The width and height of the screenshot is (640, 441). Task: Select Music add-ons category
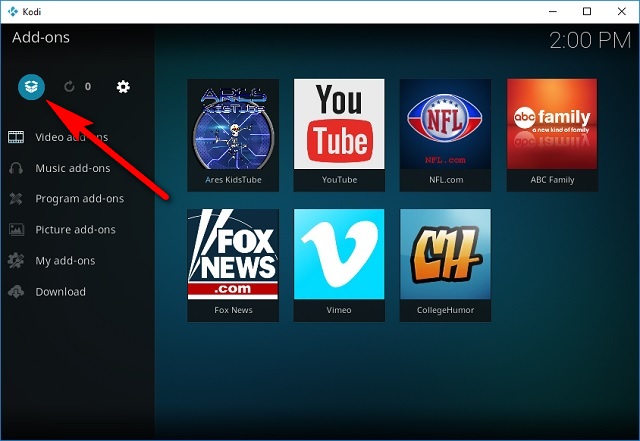(72, 168)
